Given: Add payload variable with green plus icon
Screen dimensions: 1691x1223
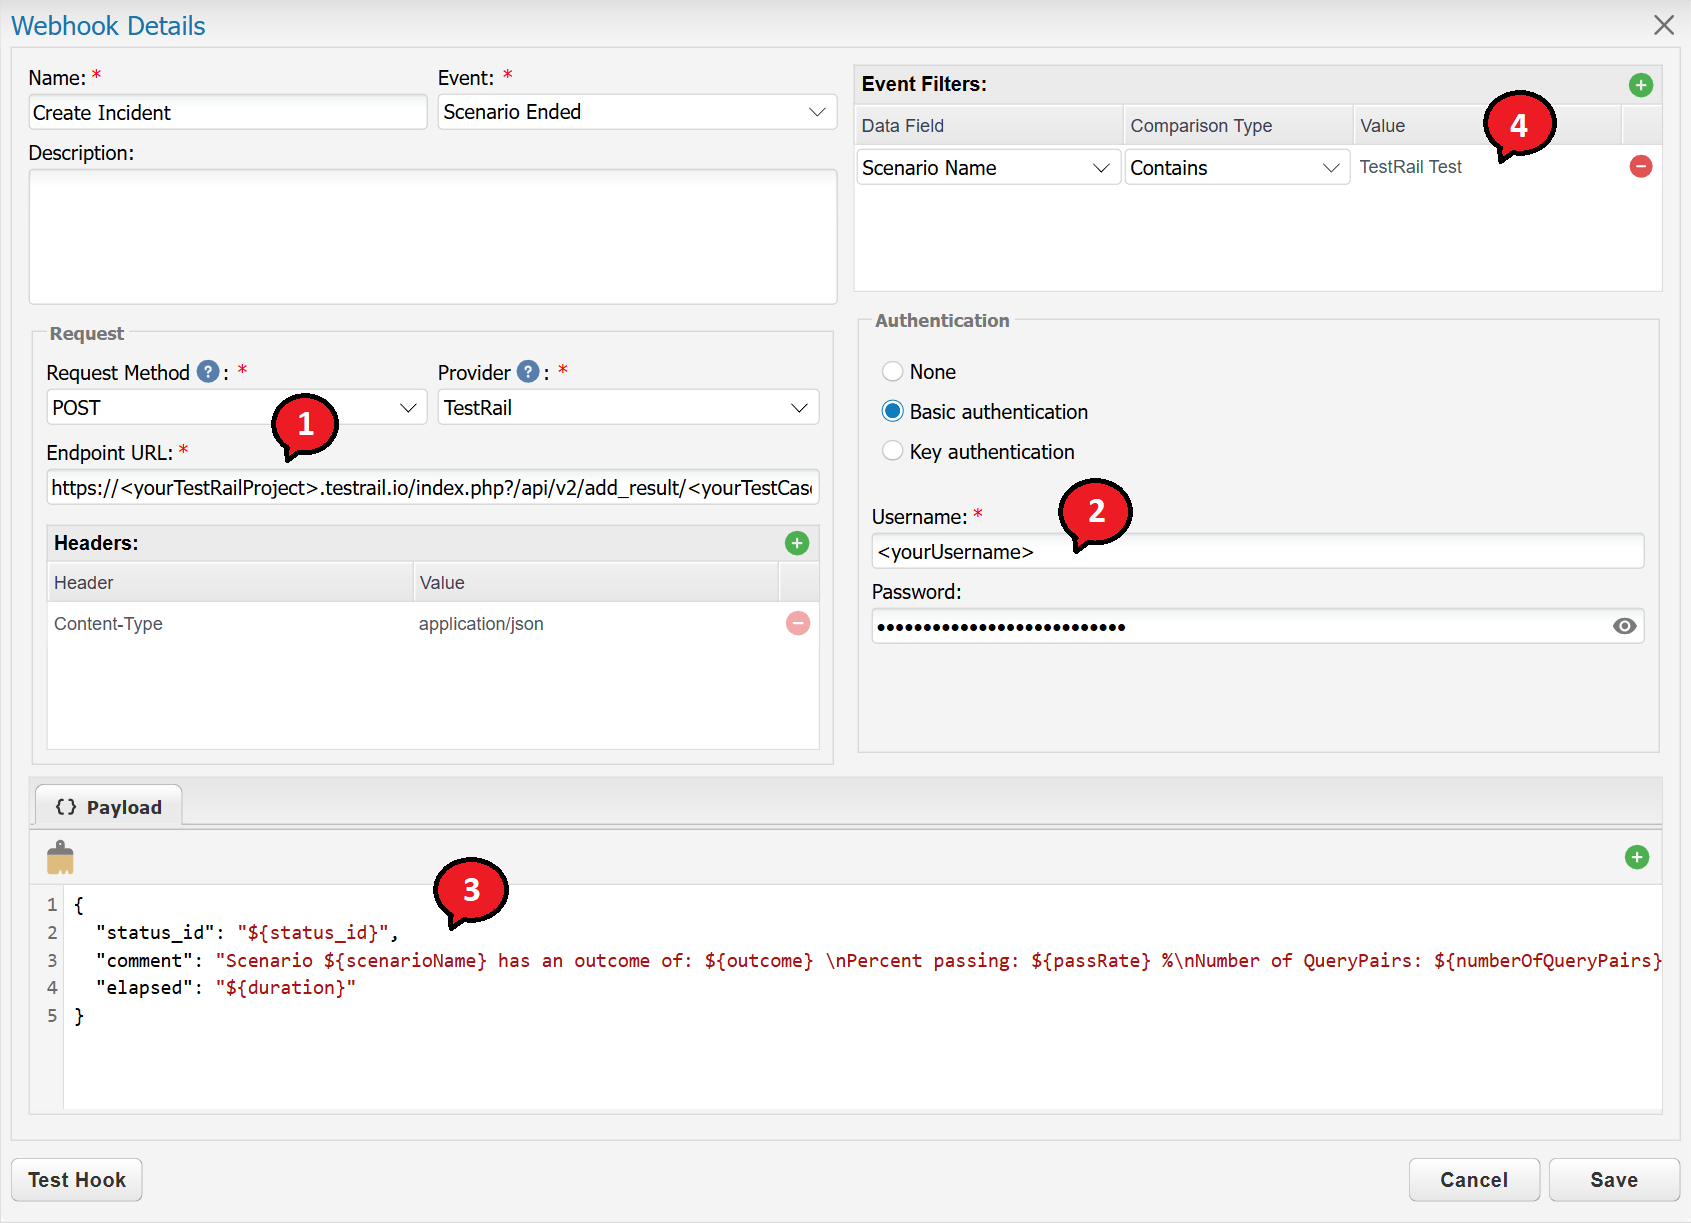Looking at the screenshot, I should pyautogui.click(x=1636, y=857).
